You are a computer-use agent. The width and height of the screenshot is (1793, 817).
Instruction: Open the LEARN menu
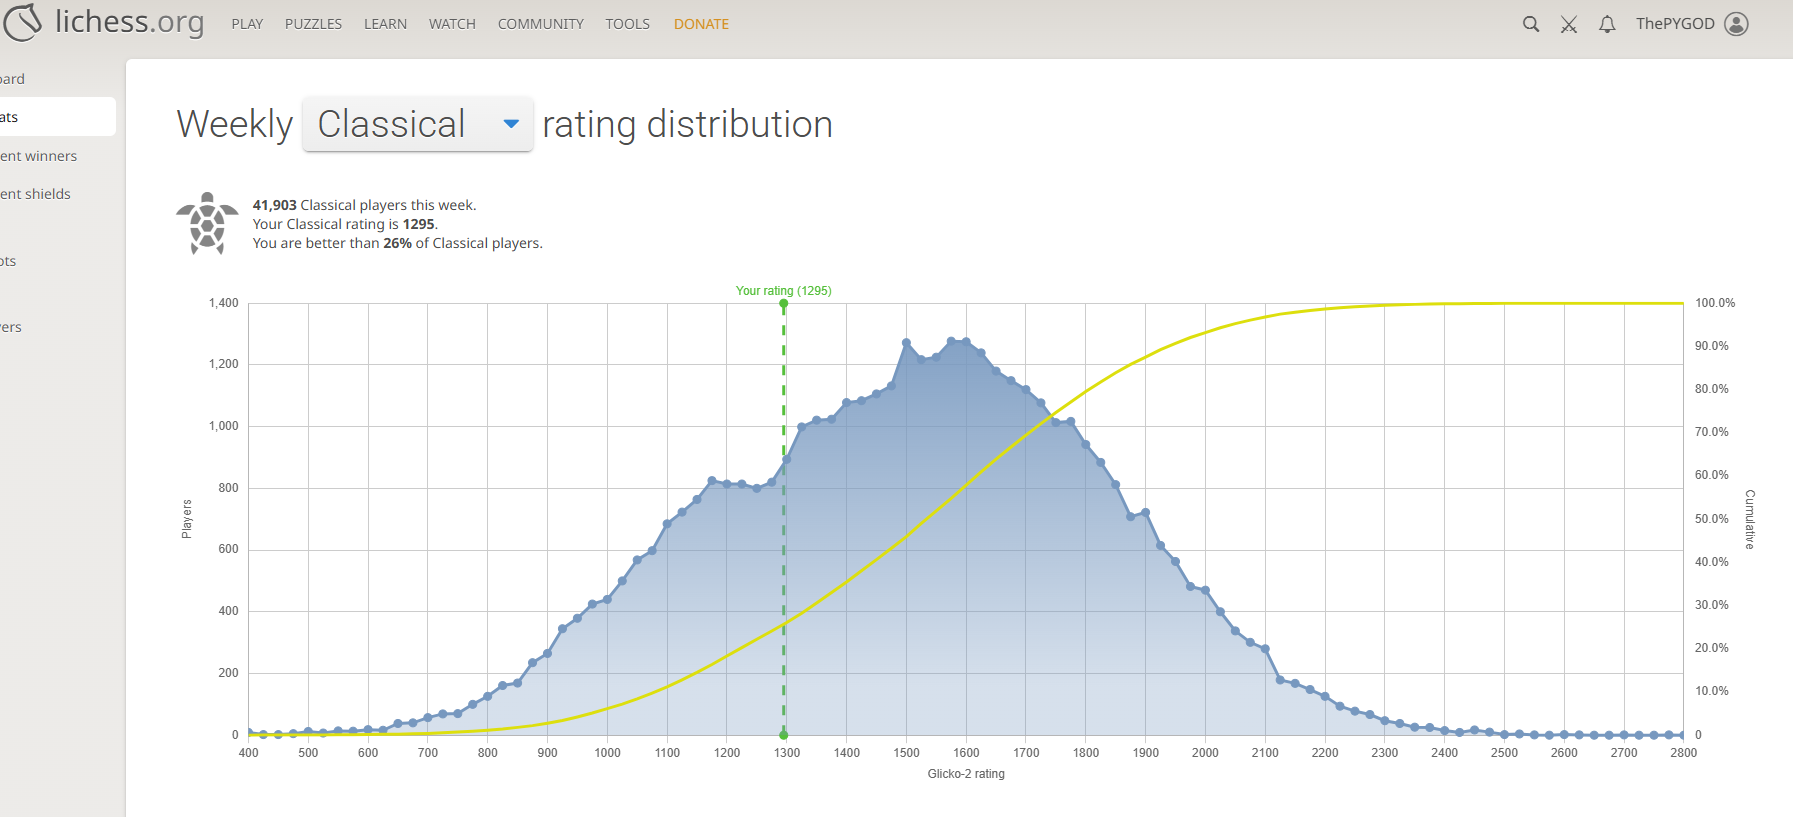click(385, 24)
